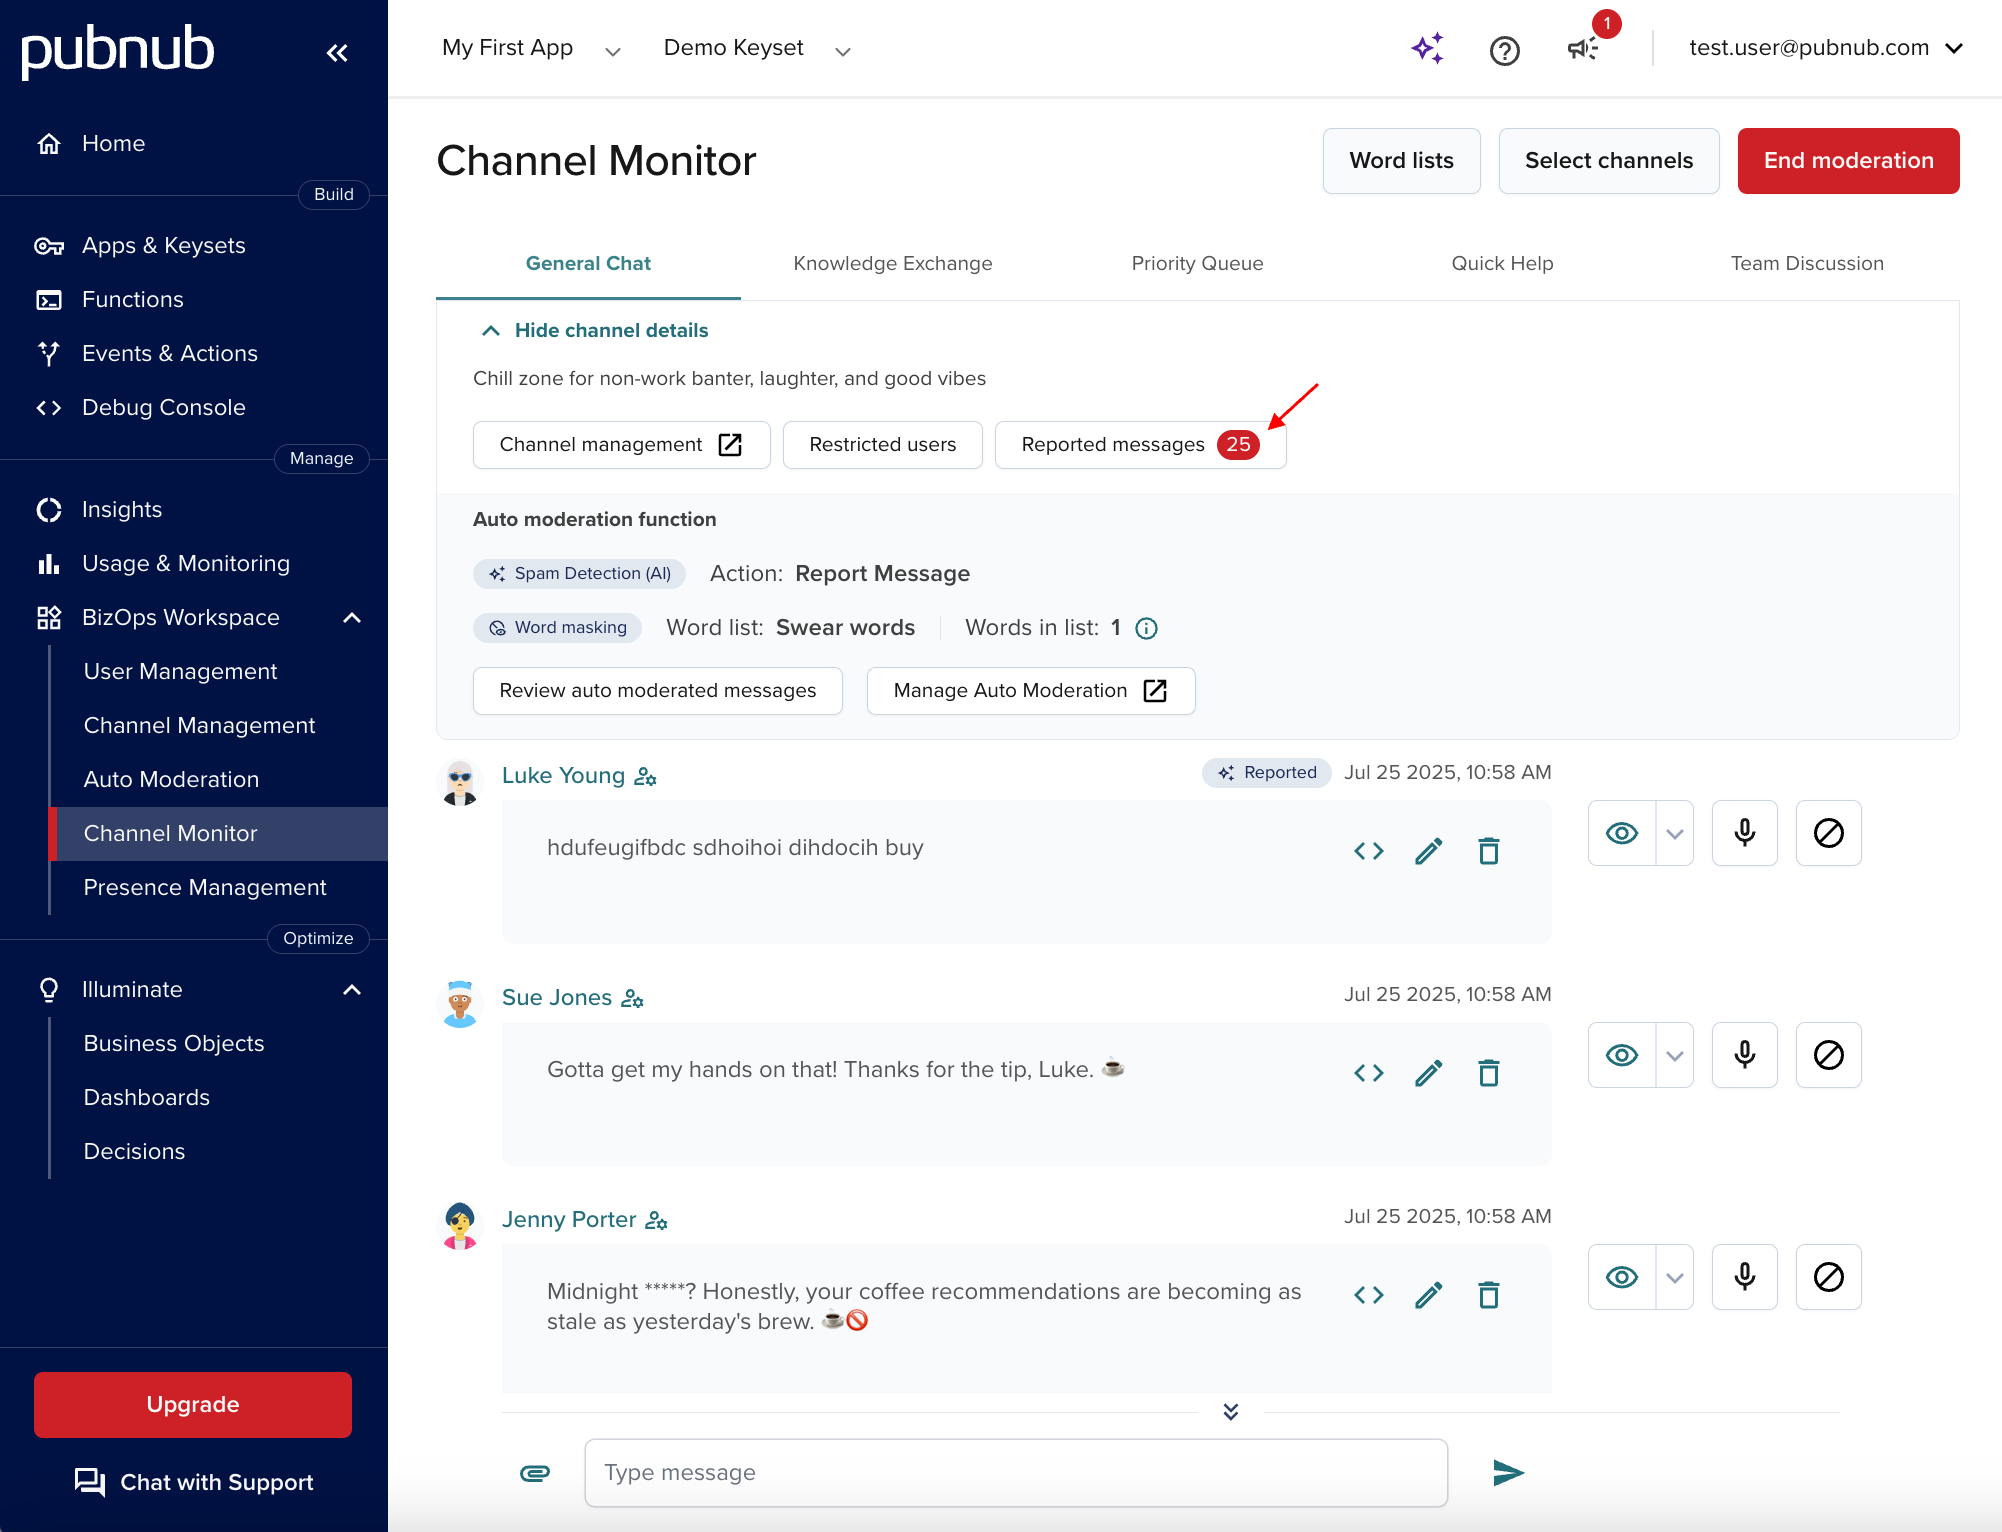
Task: Open the help question mark icon
Action: pos(1504,50)
